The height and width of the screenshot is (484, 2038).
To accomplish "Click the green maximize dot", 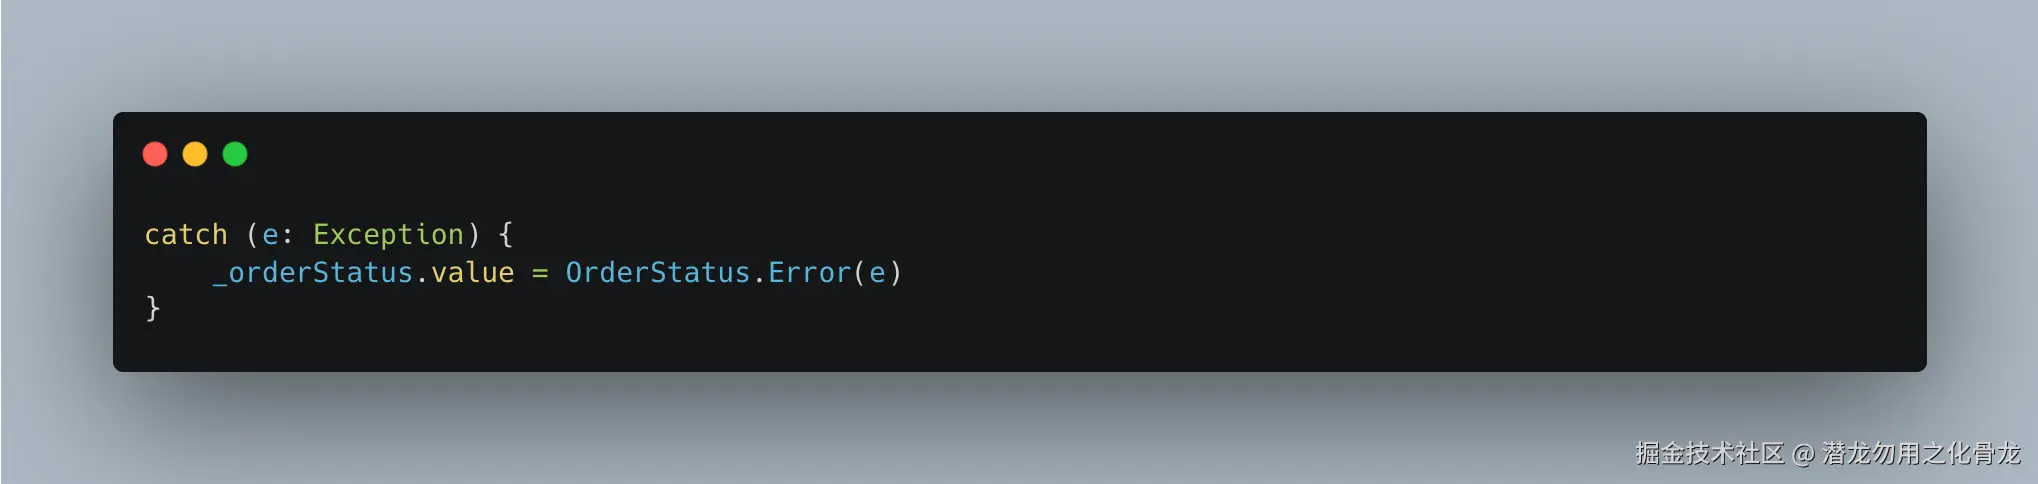I will (x=235, y=154).
